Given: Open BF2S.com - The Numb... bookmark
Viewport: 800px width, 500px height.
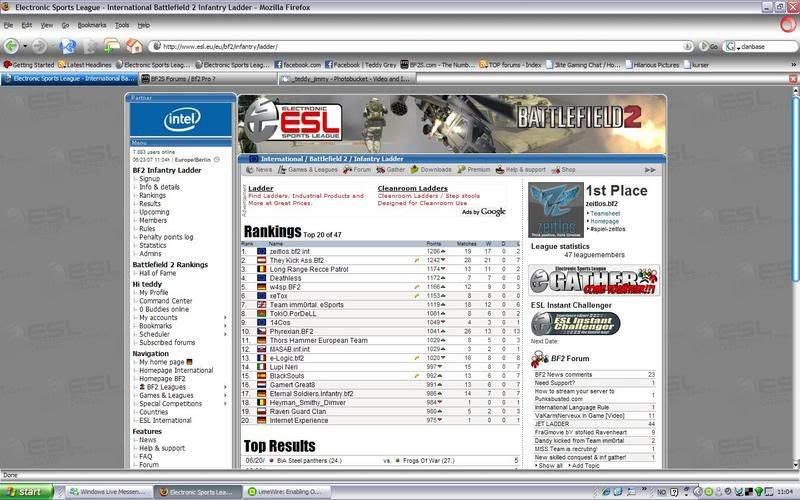Looking at the screenshot, I should [x=438, y=65].
